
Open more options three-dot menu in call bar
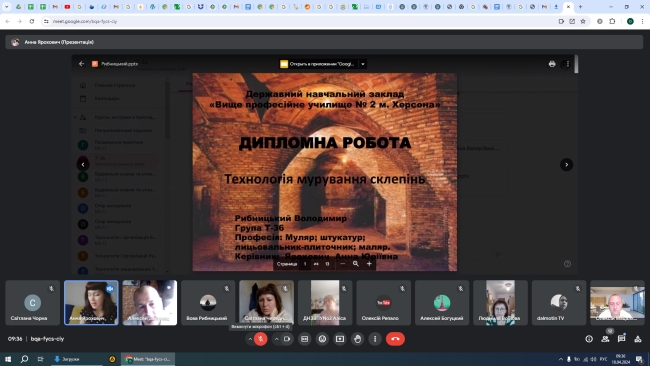click(x=375, y=339)
